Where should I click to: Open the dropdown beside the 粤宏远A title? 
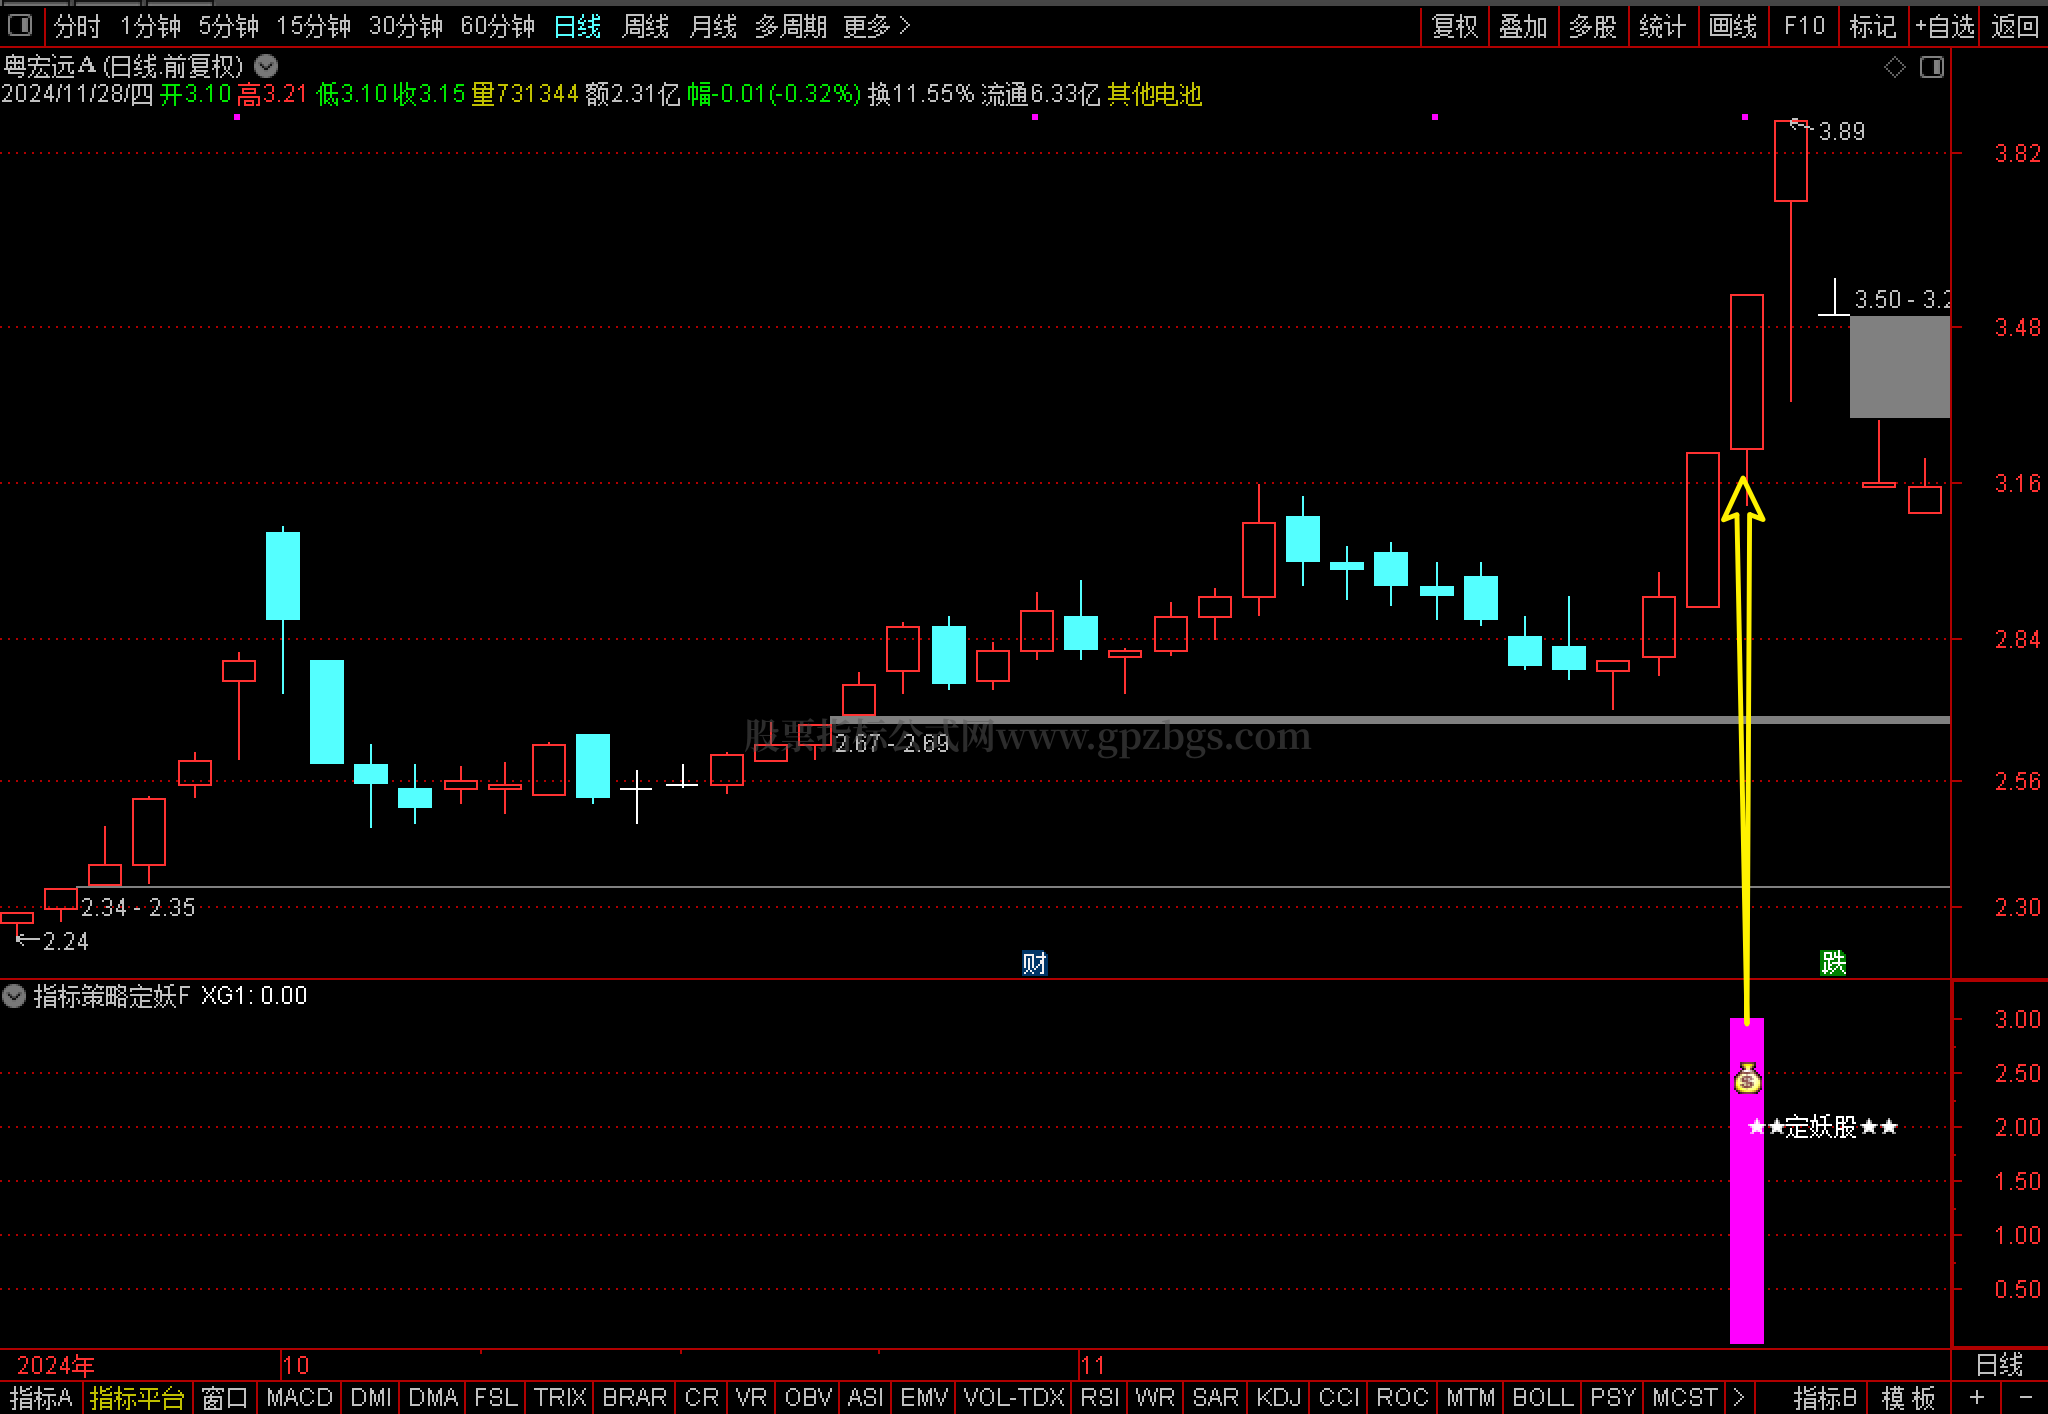pyautogui.click(x=266, y=66)
